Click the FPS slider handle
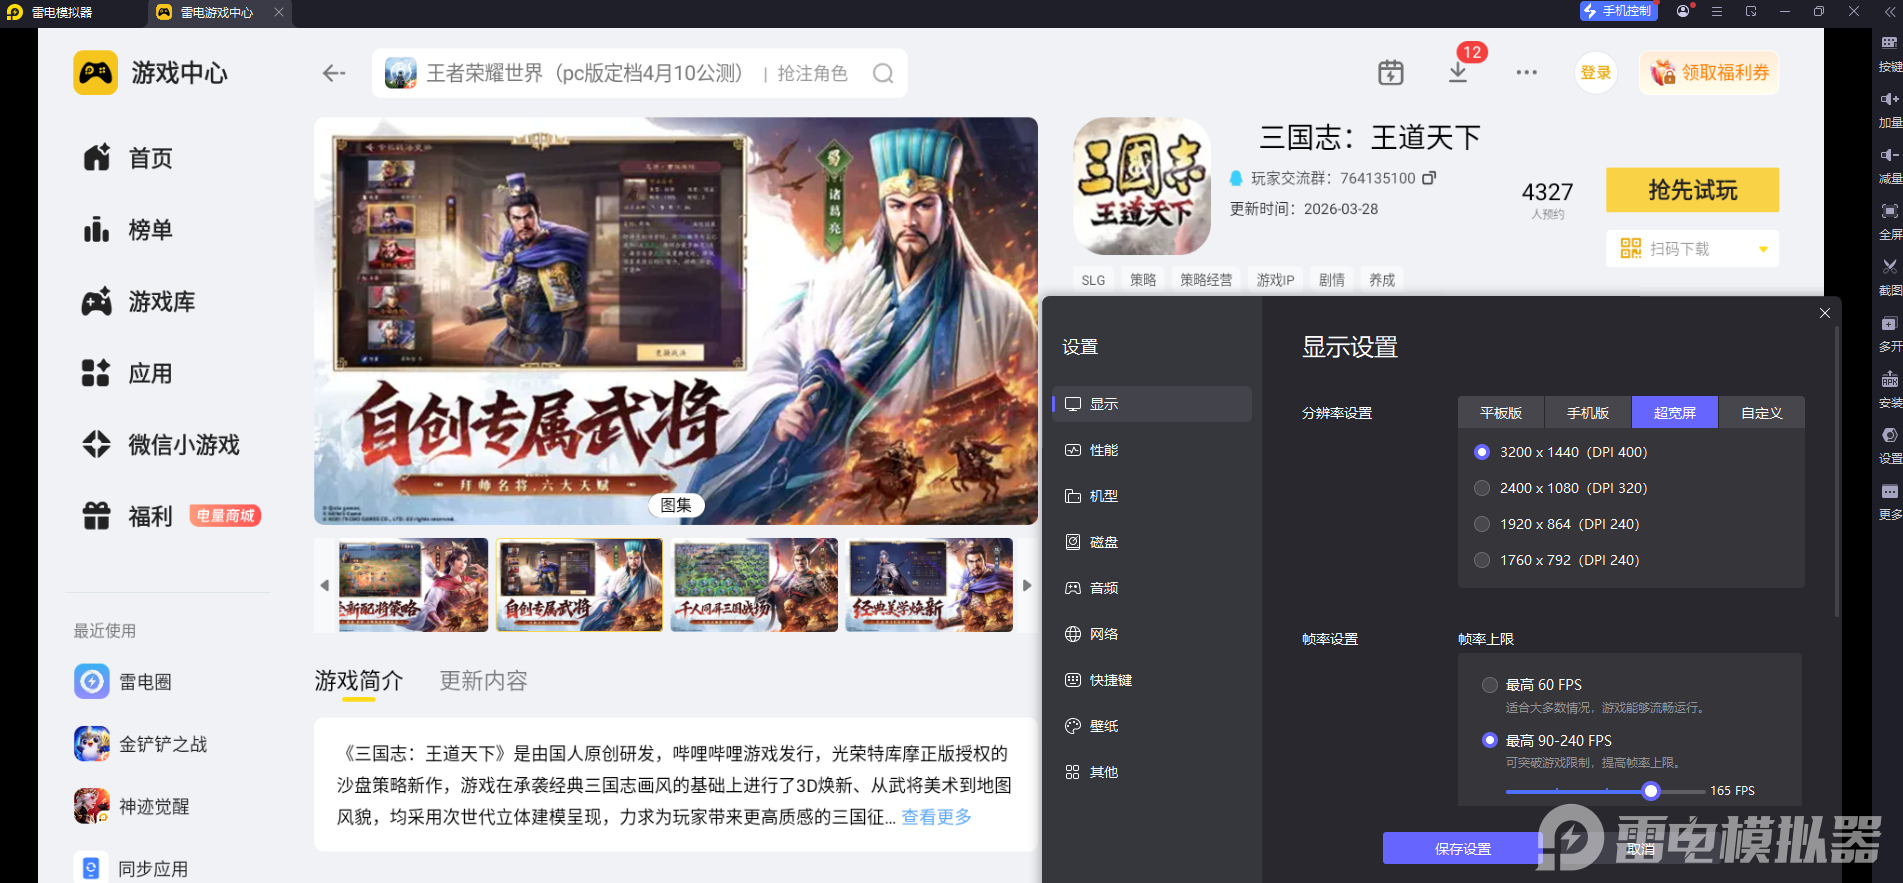Viewport: 1903px width, 883px height. coord(1651,791)
